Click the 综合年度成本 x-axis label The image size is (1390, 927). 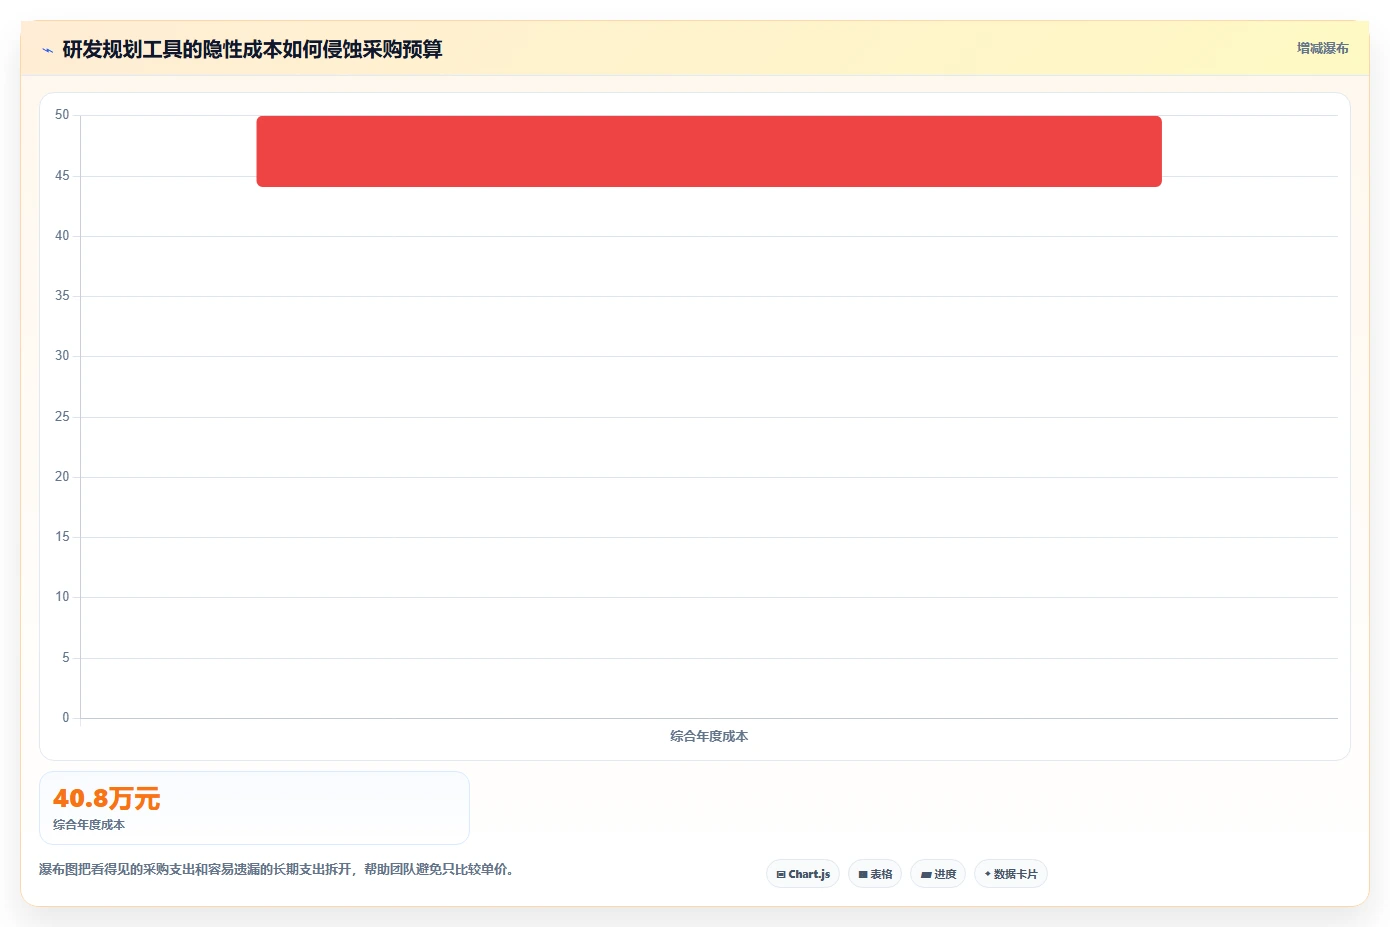tap(709, 736)
